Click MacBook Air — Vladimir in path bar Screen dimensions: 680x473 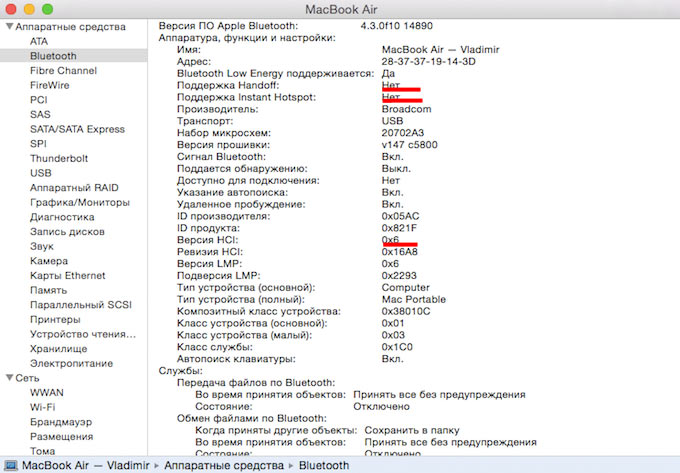pyautogui.click(x=85, y=466)
